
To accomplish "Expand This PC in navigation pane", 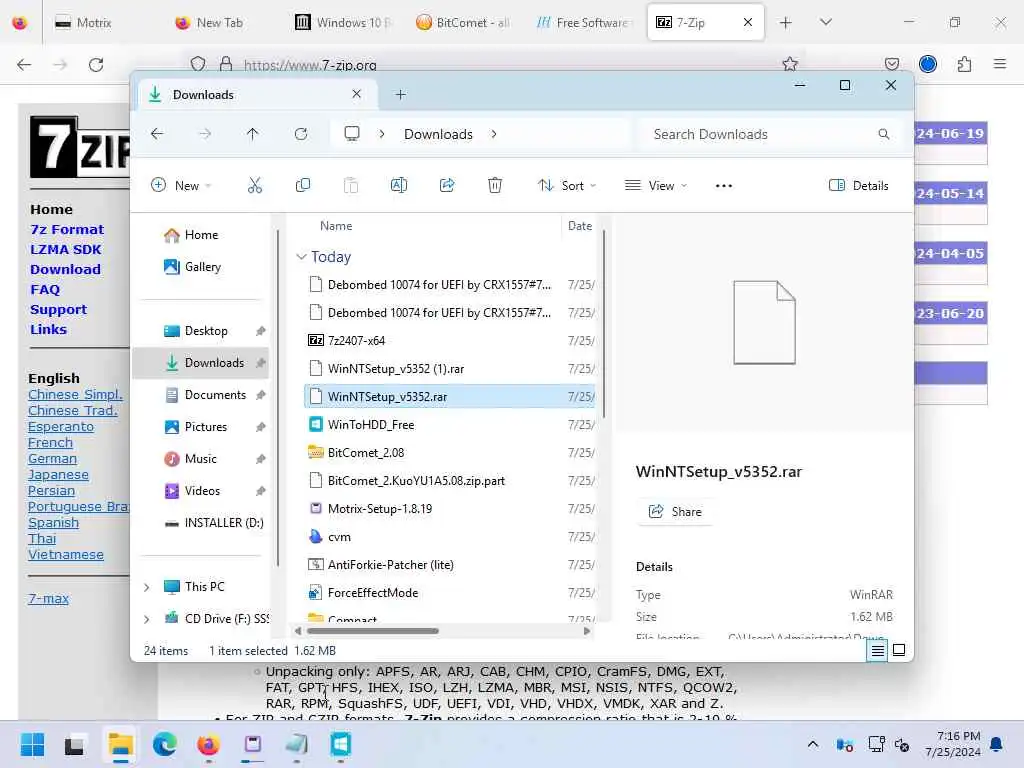I will coord(146,587).
